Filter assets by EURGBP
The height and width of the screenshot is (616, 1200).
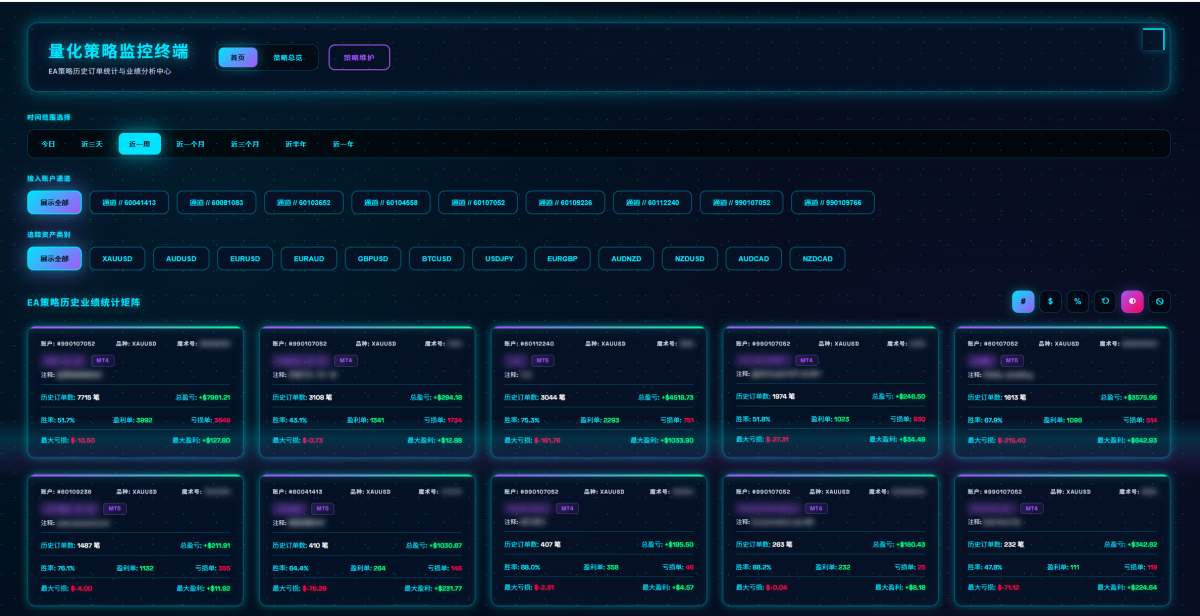563,258
